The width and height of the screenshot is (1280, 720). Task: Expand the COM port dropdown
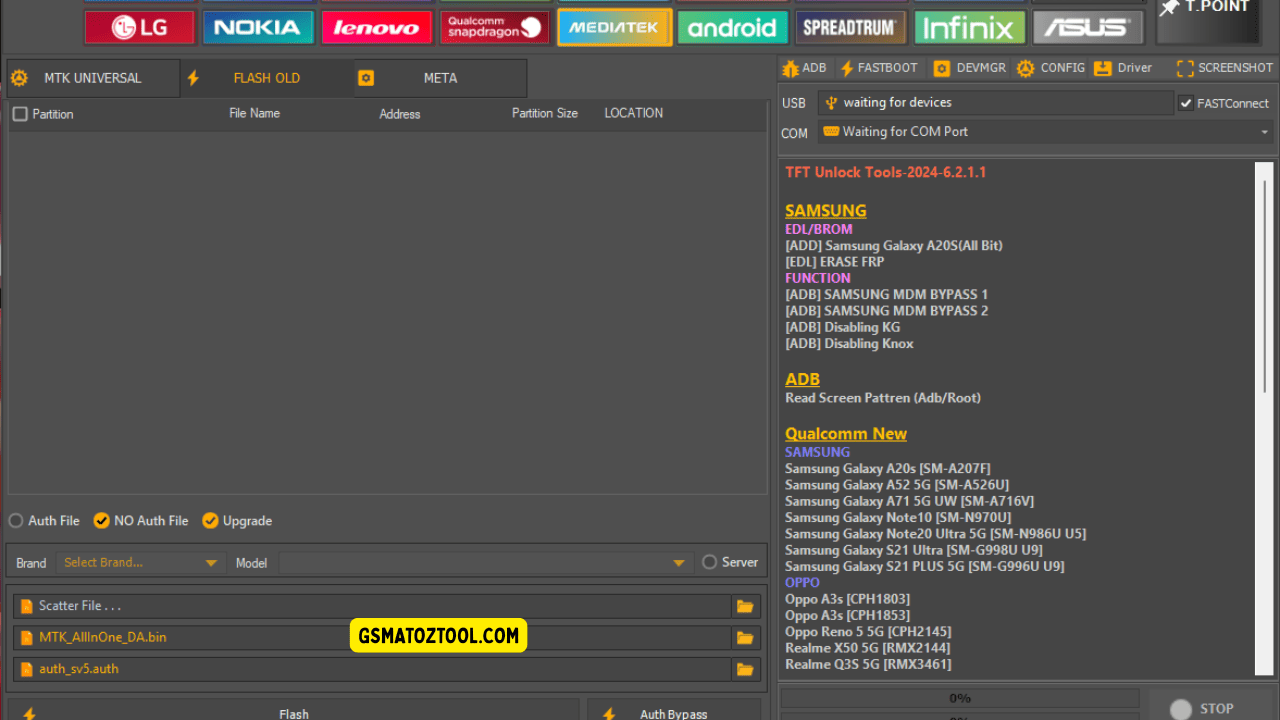tap(1264, 132)
